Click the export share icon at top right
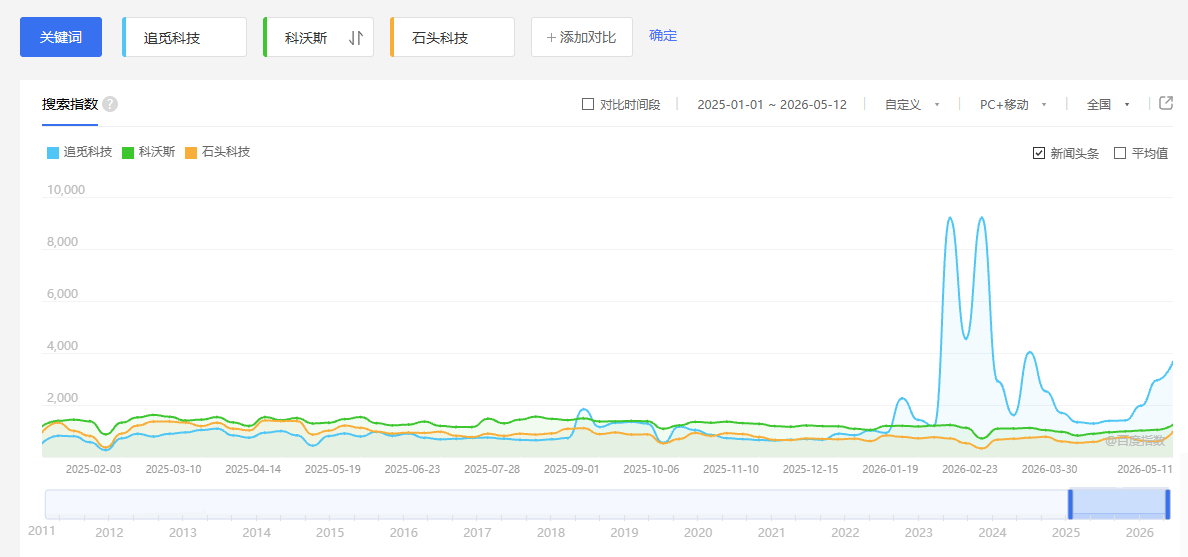Screen dimensions: 1188x557 (x=1166, y=103)
